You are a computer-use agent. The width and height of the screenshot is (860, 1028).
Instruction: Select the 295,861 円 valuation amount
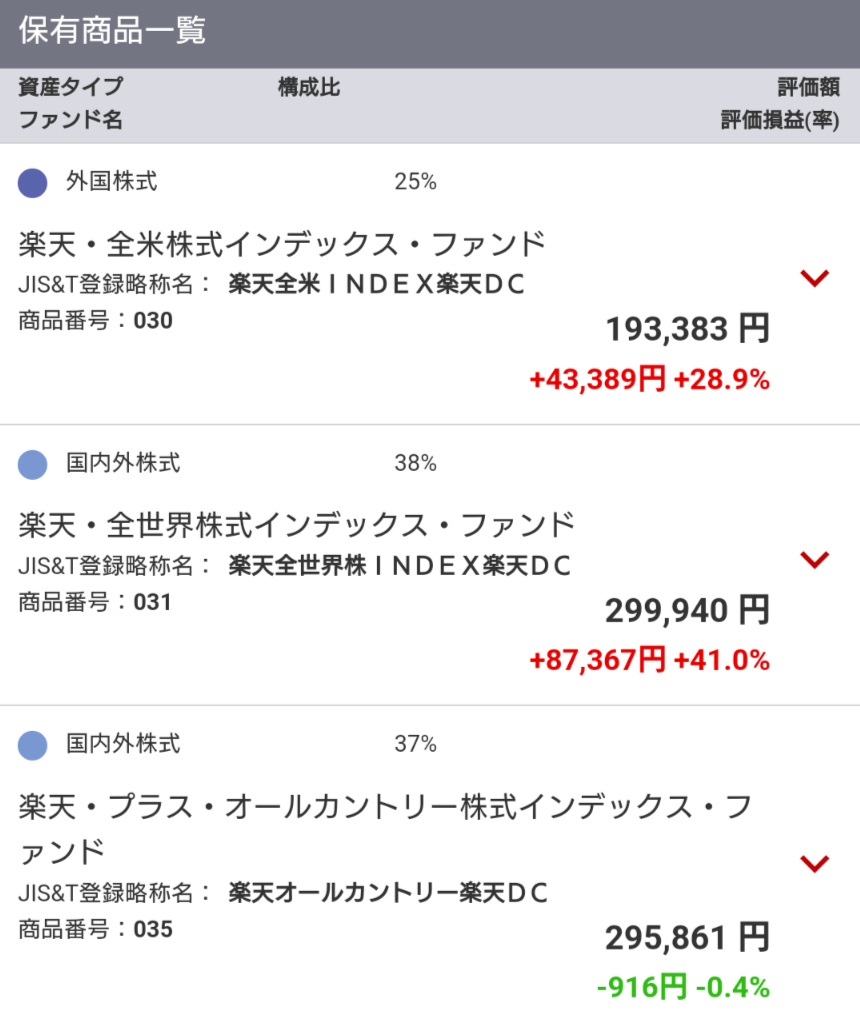pos(687,937)
